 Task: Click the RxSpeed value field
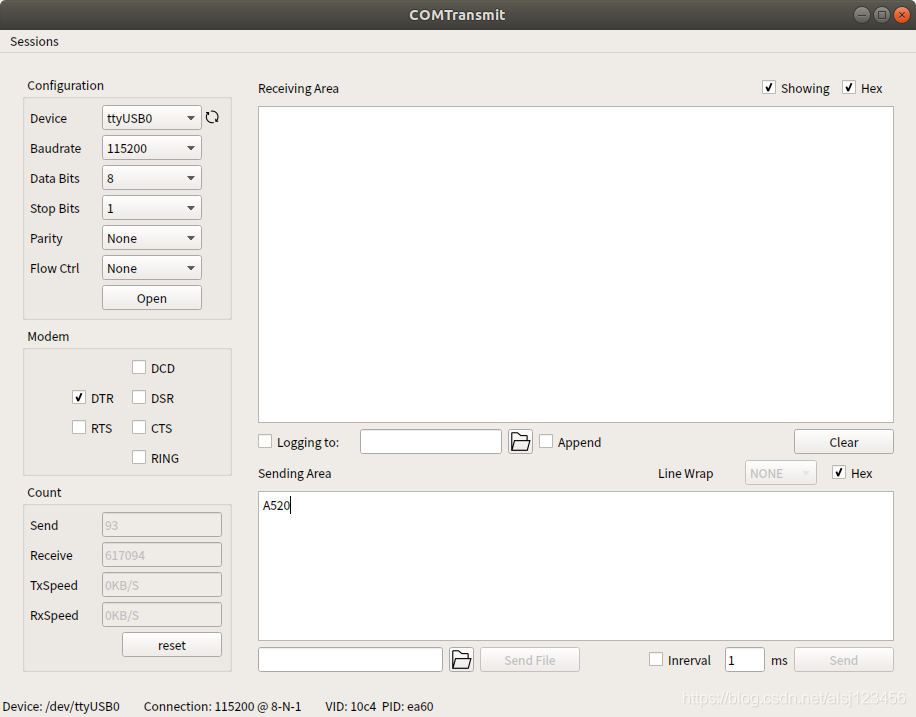tap(162, 615)
